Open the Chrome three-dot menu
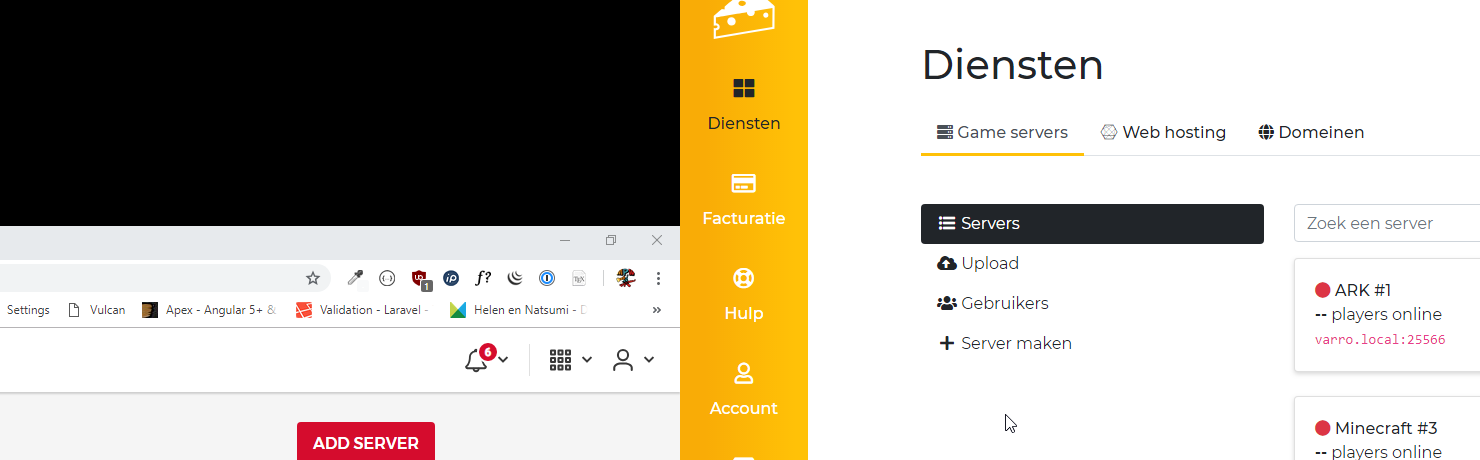1480x460 pixels. [658, 278]
